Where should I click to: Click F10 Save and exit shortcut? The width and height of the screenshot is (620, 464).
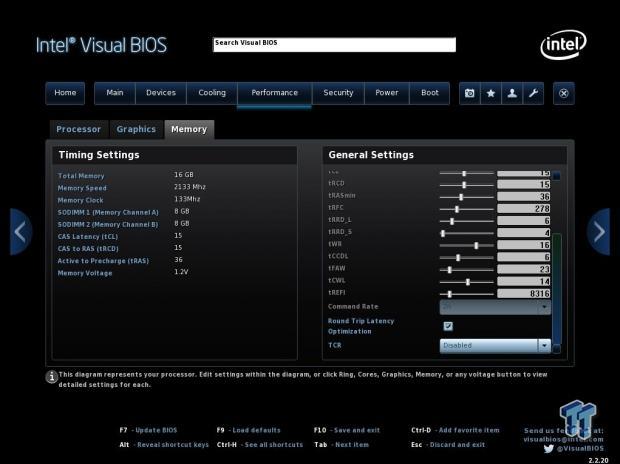click(347, 430)
